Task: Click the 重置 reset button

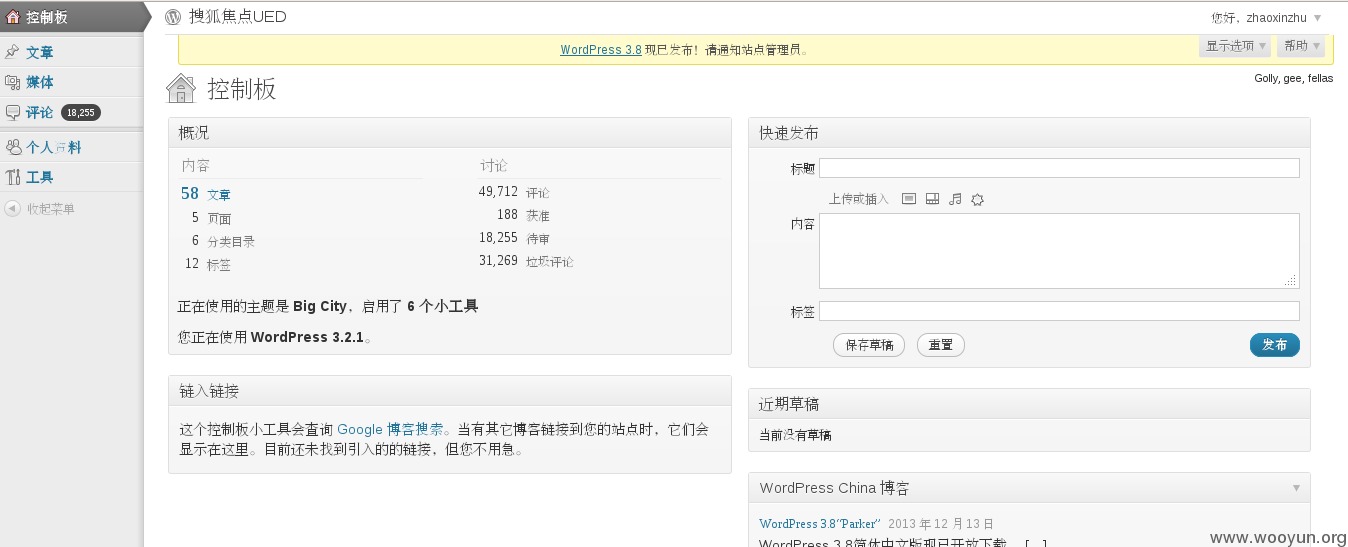Action: point(941,345)
